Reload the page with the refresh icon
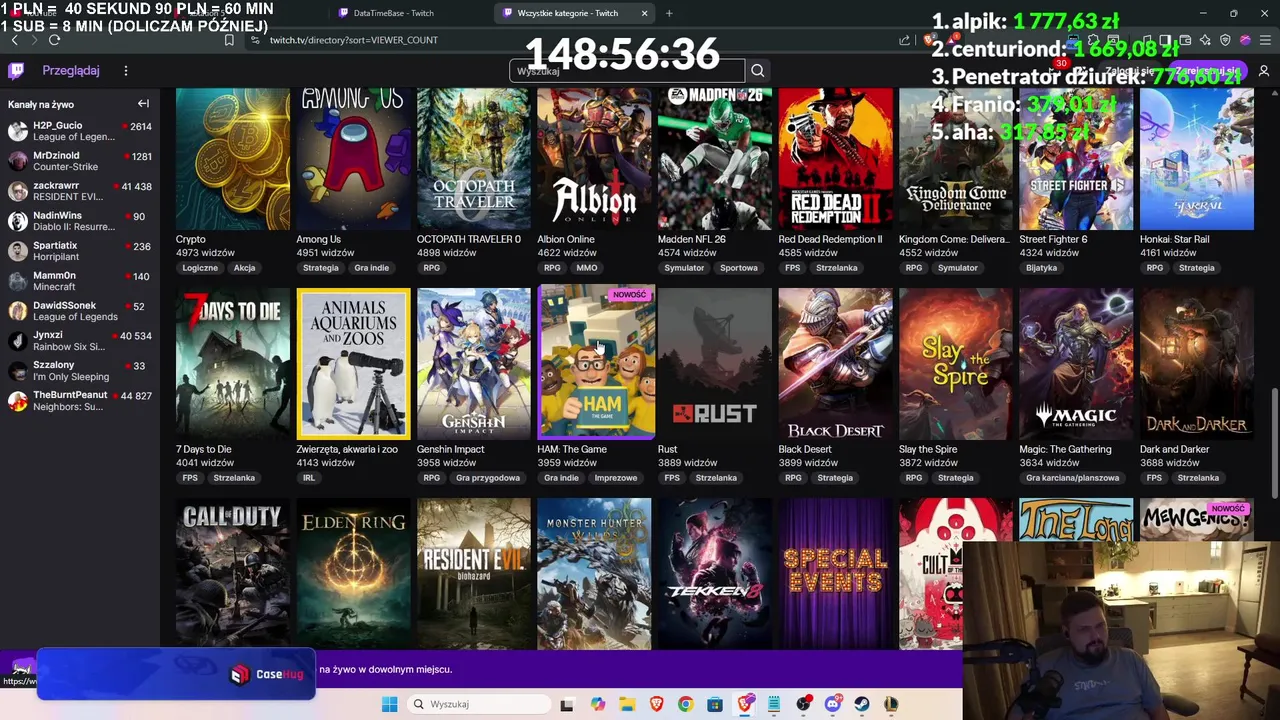Image resolution: width=1280 pixels, height=720 pixels. click(54, 40)
